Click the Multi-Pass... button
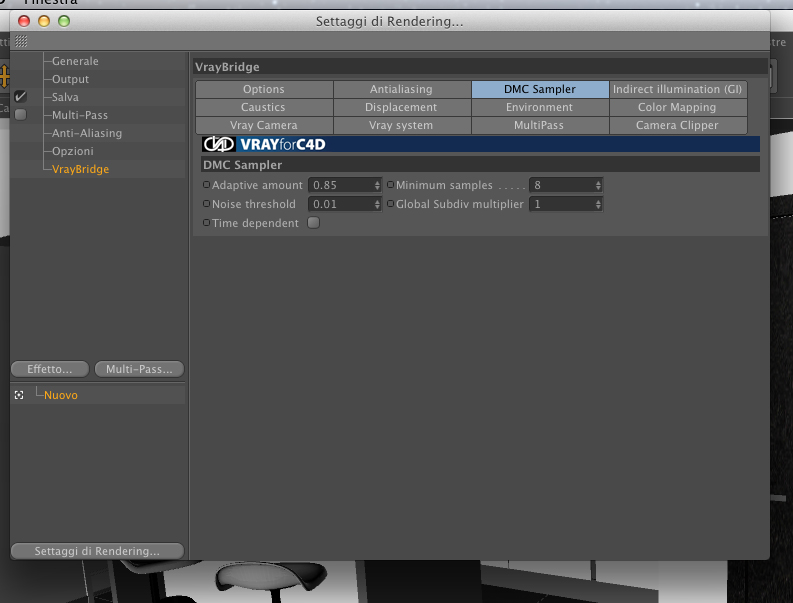 (x=139, y=369)
